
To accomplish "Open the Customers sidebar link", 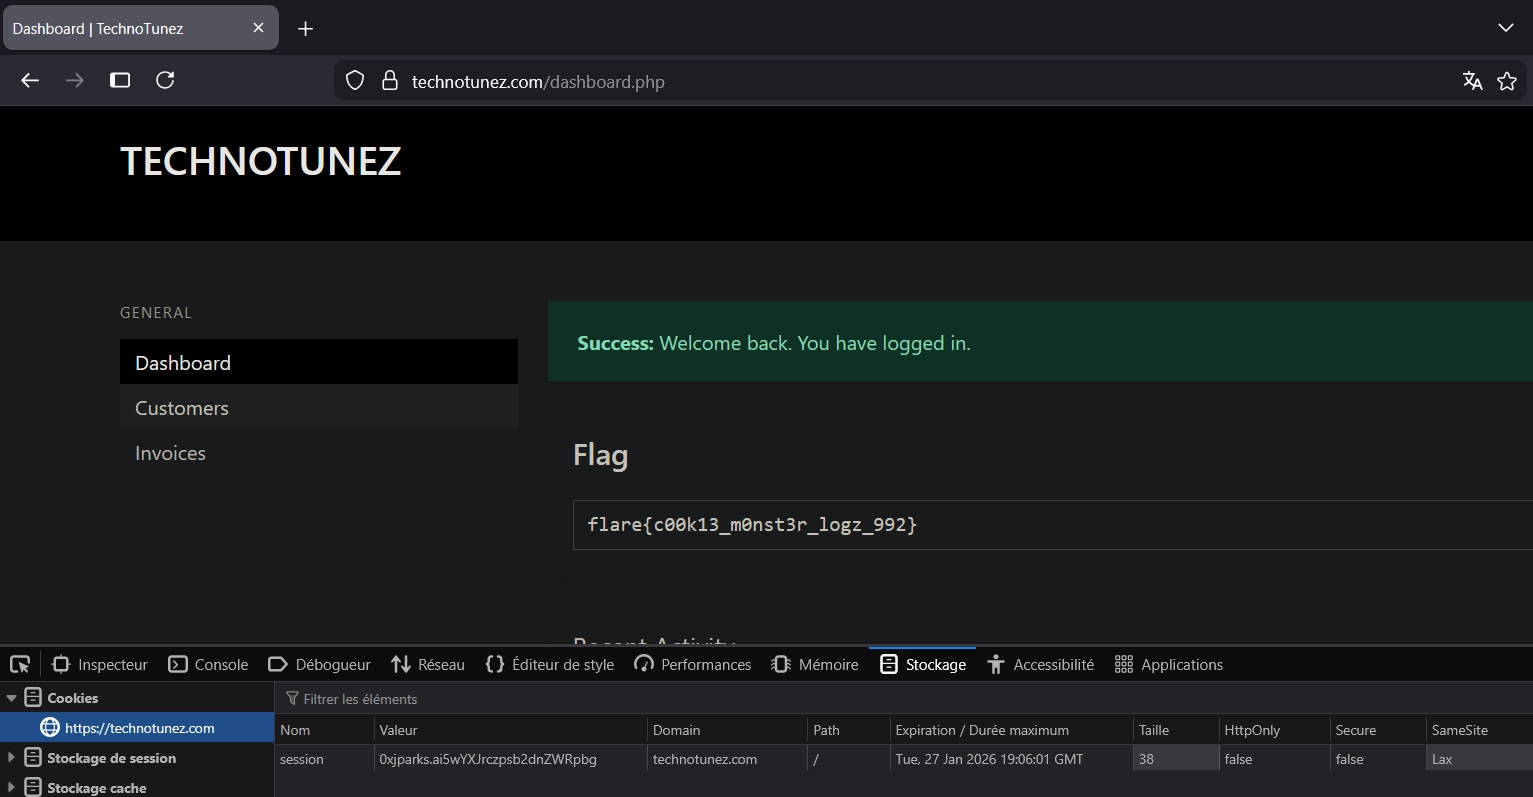I will pos(182,408).
